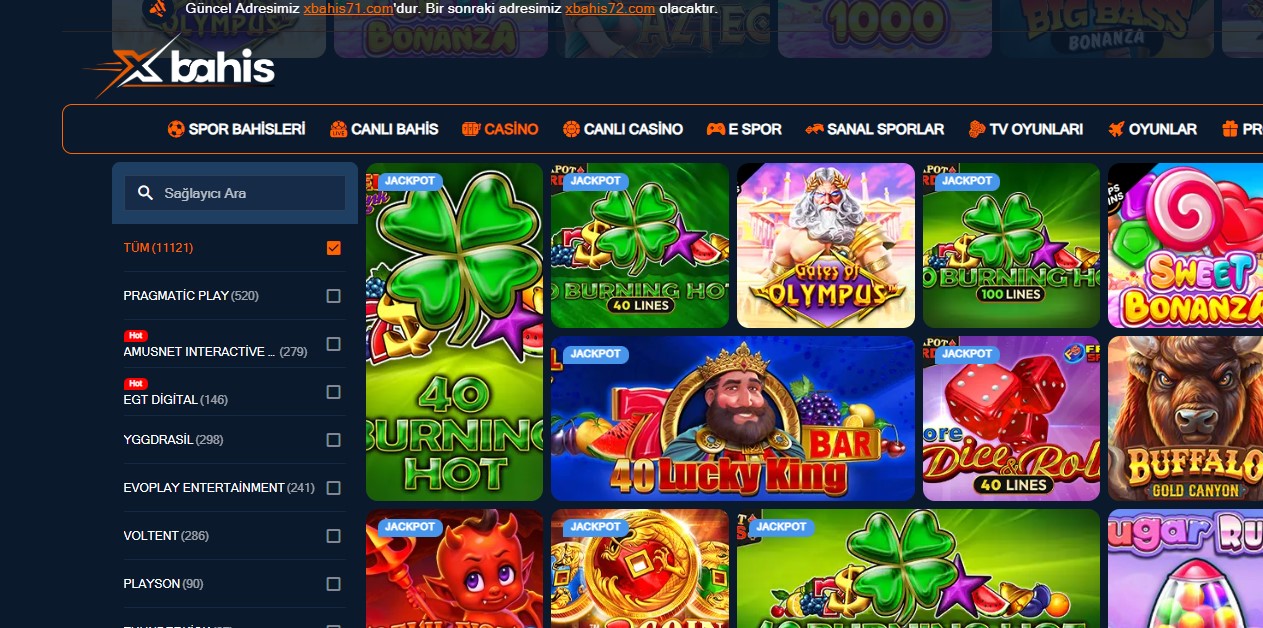Click the rocket icon beside Oyunlar

(x=1116, y=129)
